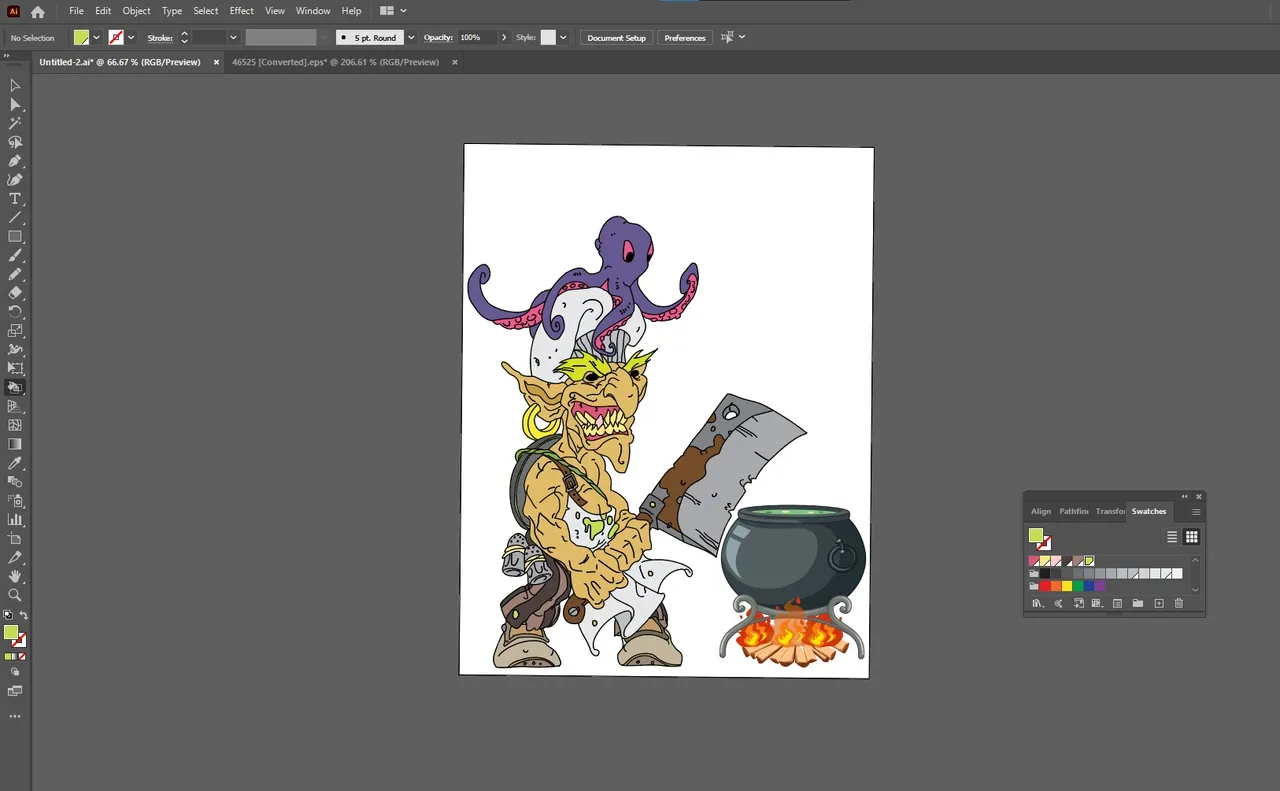Create new swatch in Swatches panel
Viewport: 1280px width, 791px height.
[x=1159, y=603]
